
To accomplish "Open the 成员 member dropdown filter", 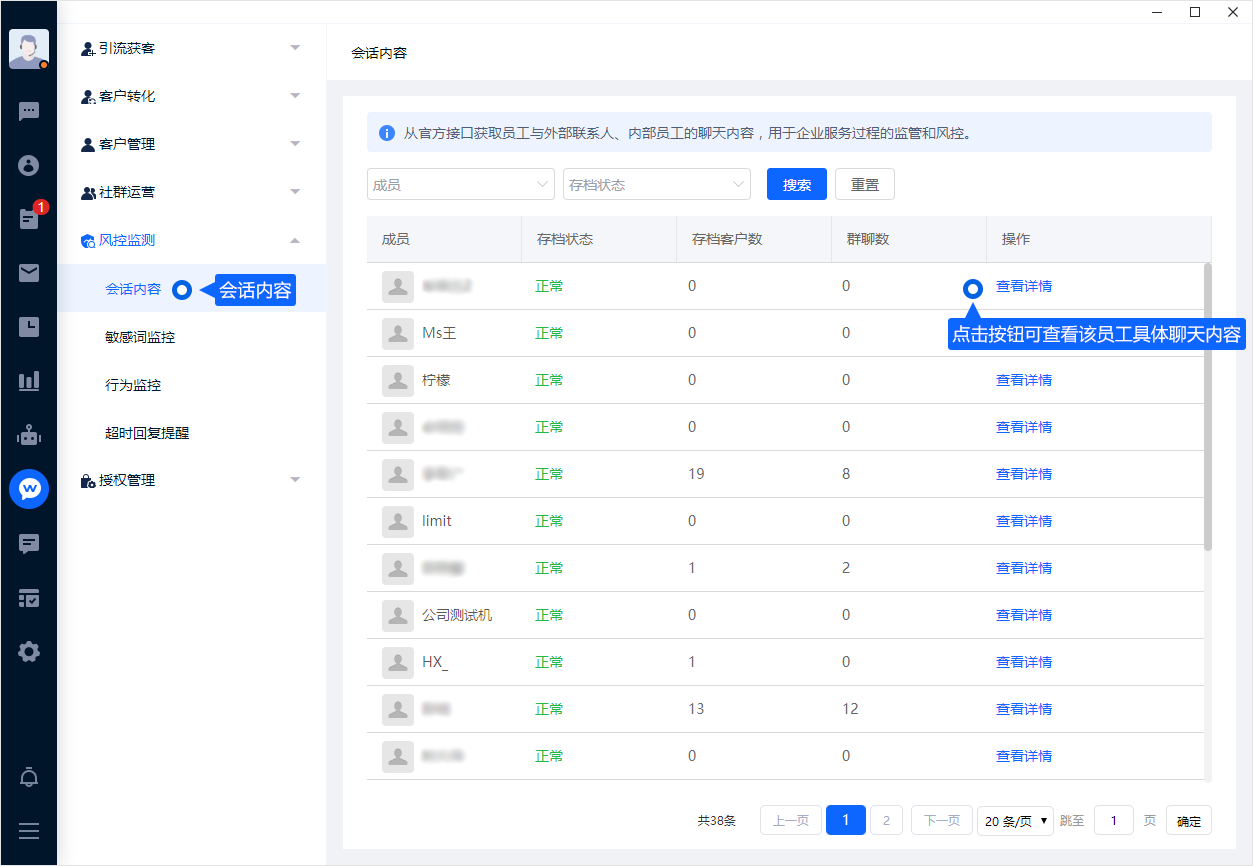I will tap(460, 185).
